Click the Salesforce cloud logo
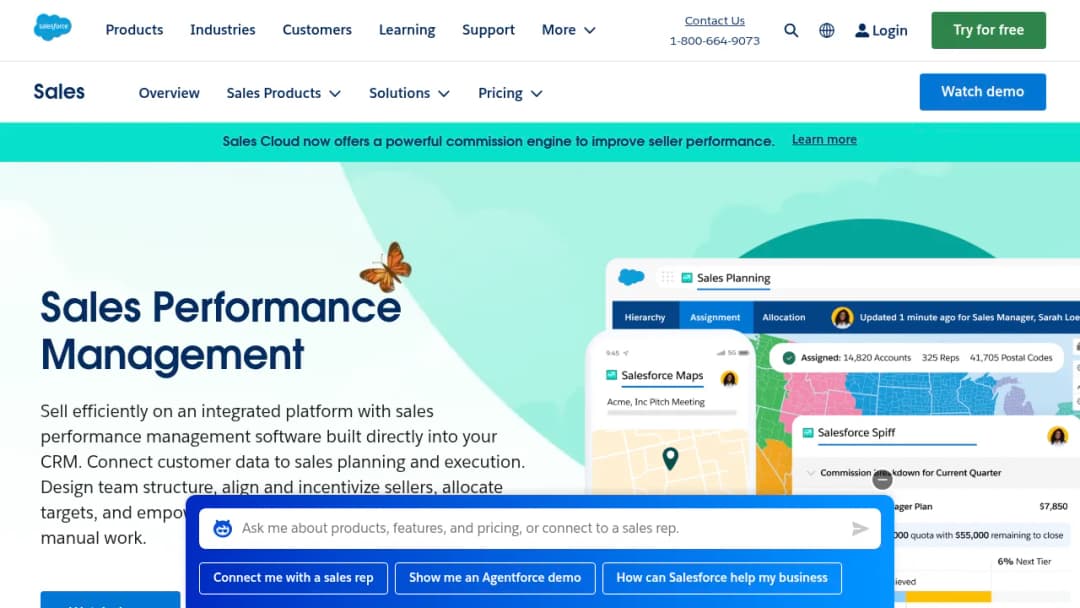The height and width of the screenshot is (608, 1080). pos(52,28)
